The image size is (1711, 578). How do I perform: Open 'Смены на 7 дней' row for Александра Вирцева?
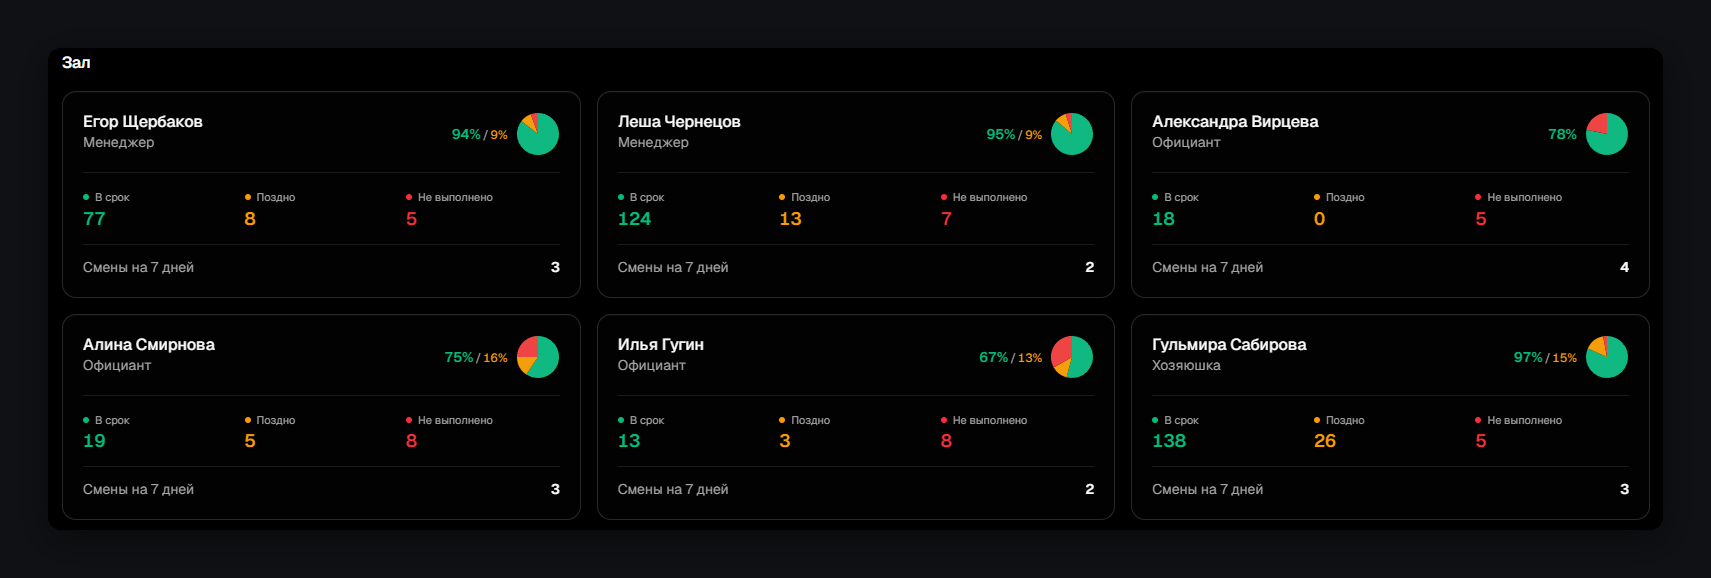[1390, 267]
